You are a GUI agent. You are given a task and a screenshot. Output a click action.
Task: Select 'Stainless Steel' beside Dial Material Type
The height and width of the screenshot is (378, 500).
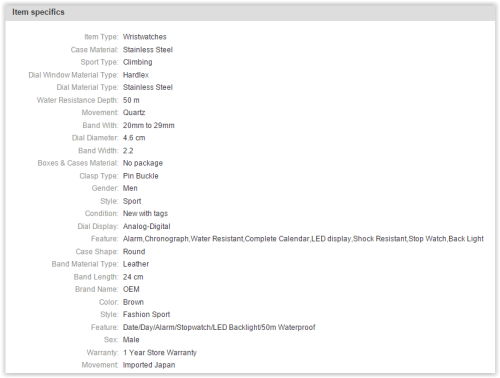[148, 87]
